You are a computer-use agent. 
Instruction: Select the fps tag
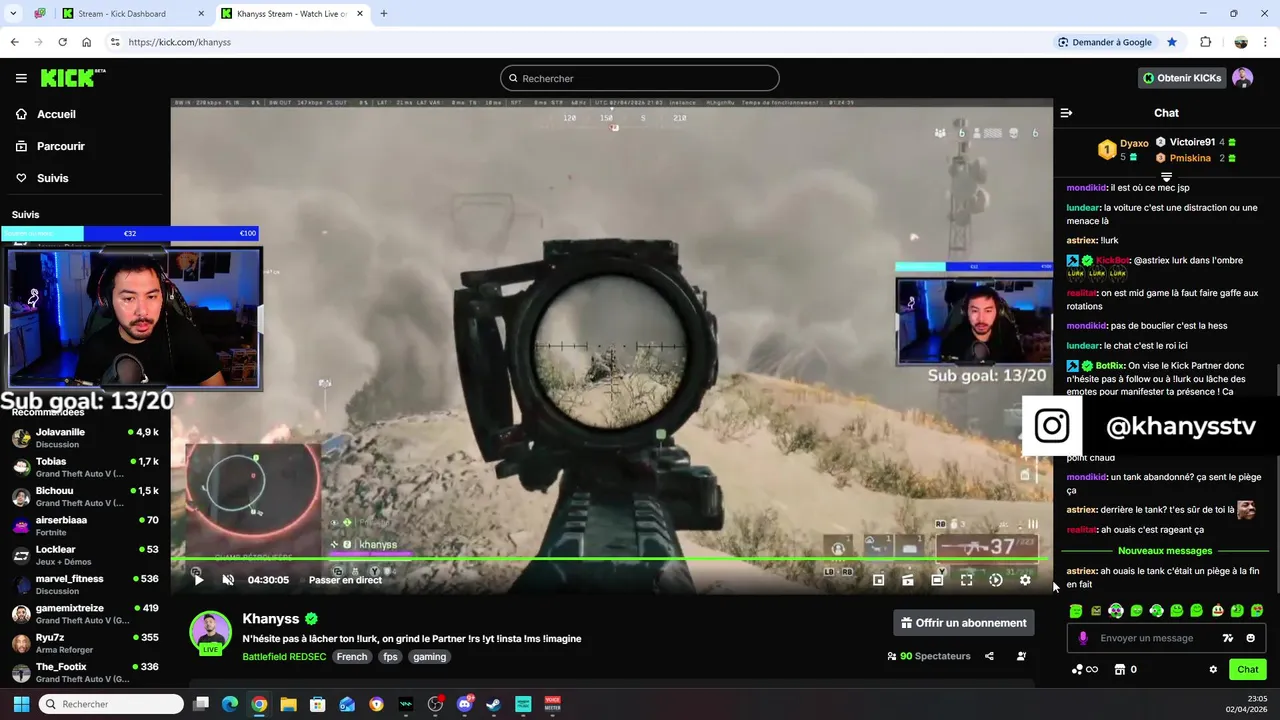click(x=390, y=657)
